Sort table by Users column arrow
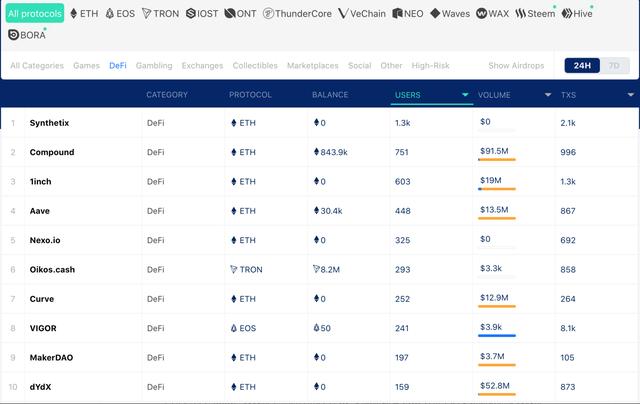 466,95
